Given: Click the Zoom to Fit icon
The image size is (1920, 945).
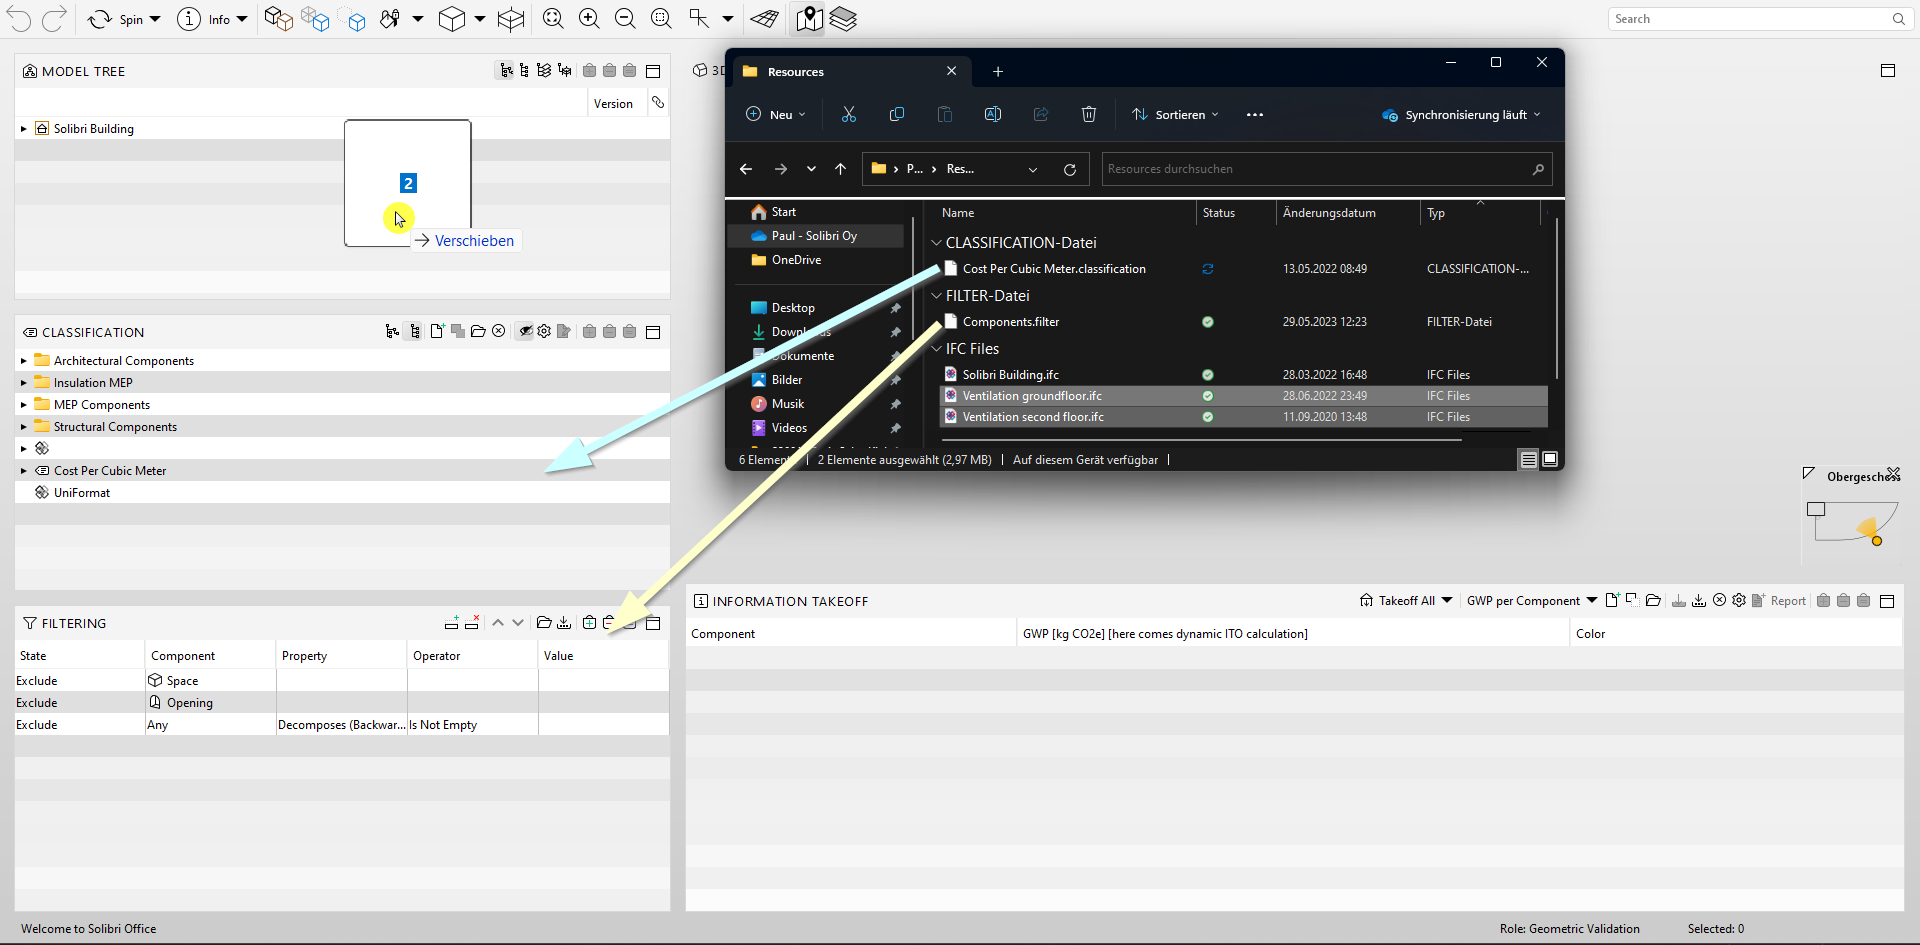Looking at the screenshot, I should tap(553, 19).
